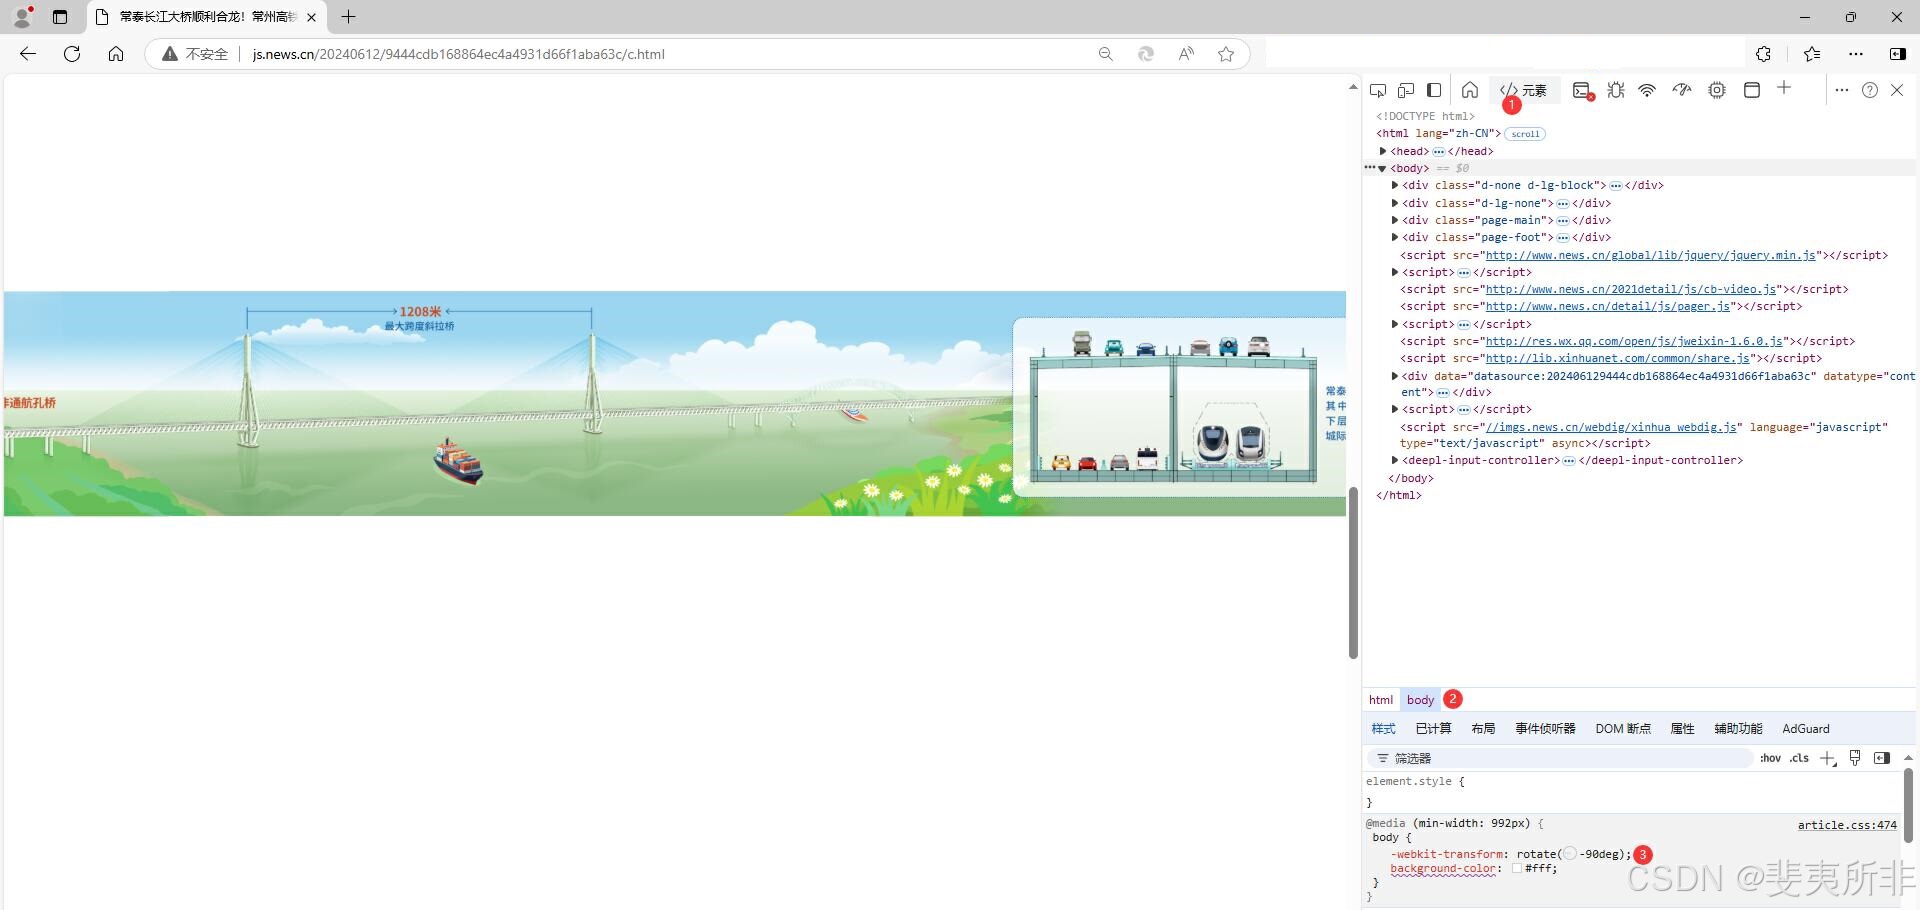Expand the deepl-input-controller node
Screen dimensions: 1920x910
[x=1395, y=460]
